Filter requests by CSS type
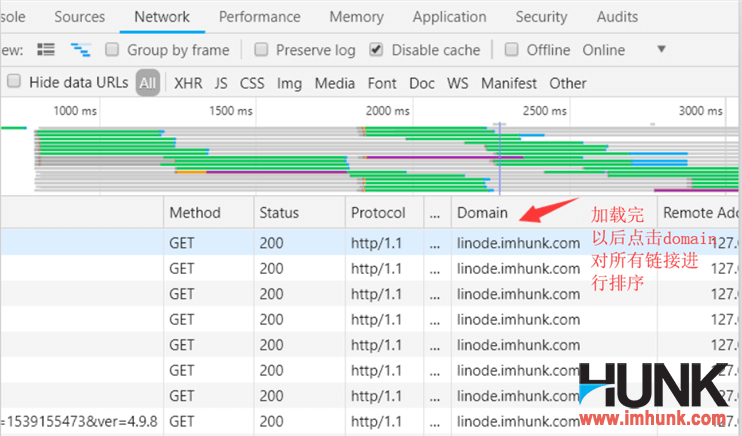The image size is (742, 436). pos(252,83)
